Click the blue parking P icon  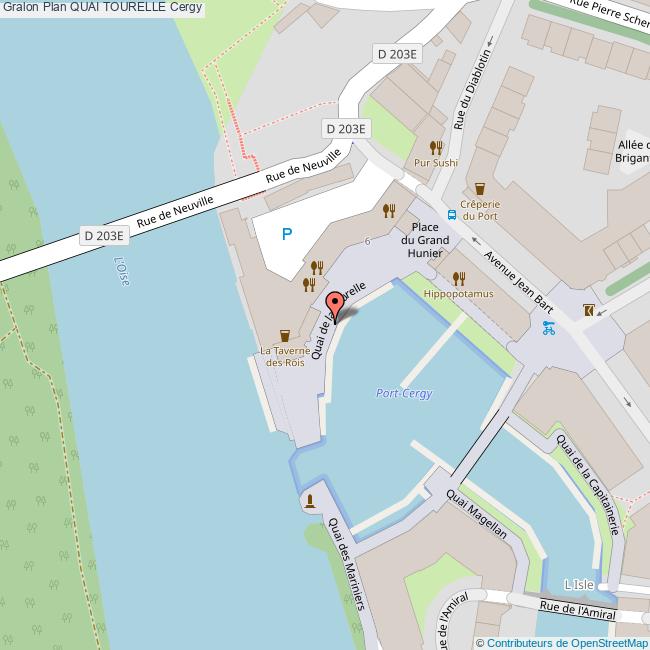(x=287, y=234)
